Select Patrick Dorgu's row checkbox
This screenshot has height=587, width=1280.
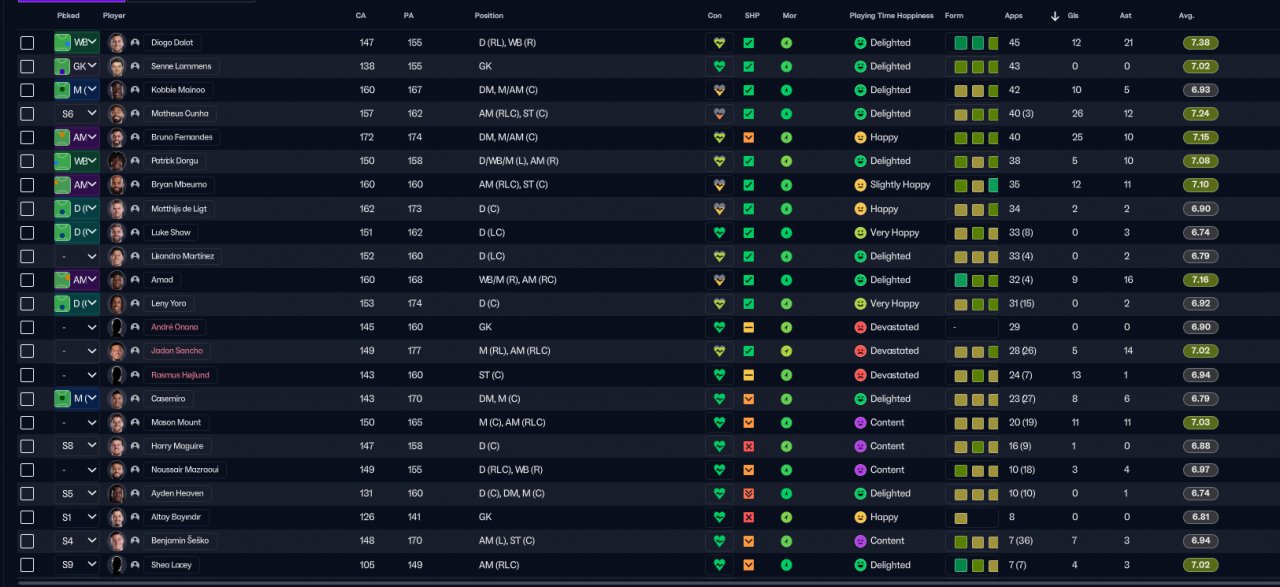click(27, 161)
